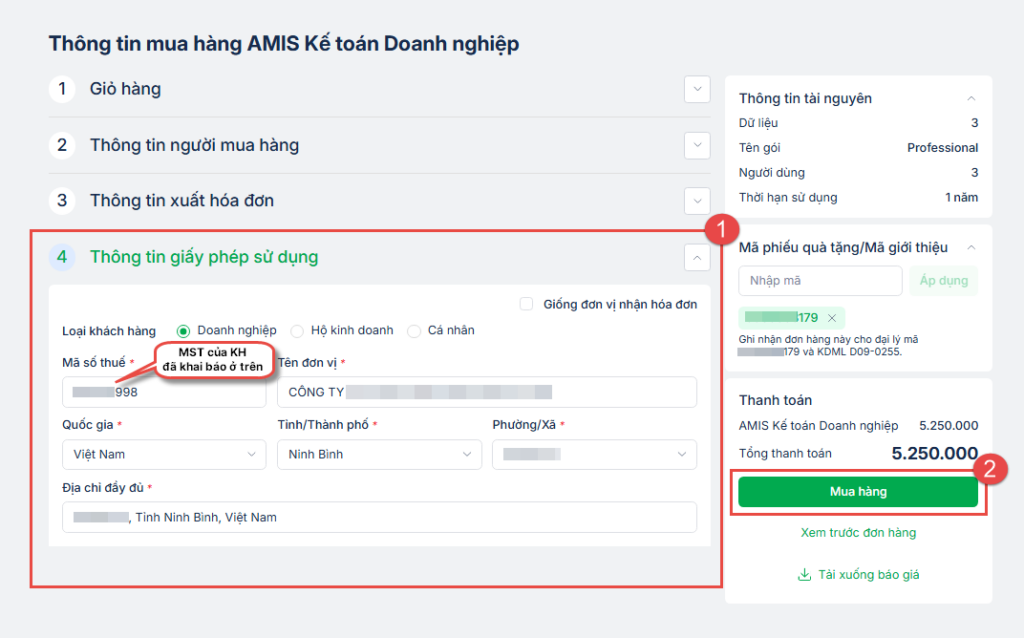Click the Địa chỉ đầy đủ field
1024x638 pixels.
(x=379, y=517)
